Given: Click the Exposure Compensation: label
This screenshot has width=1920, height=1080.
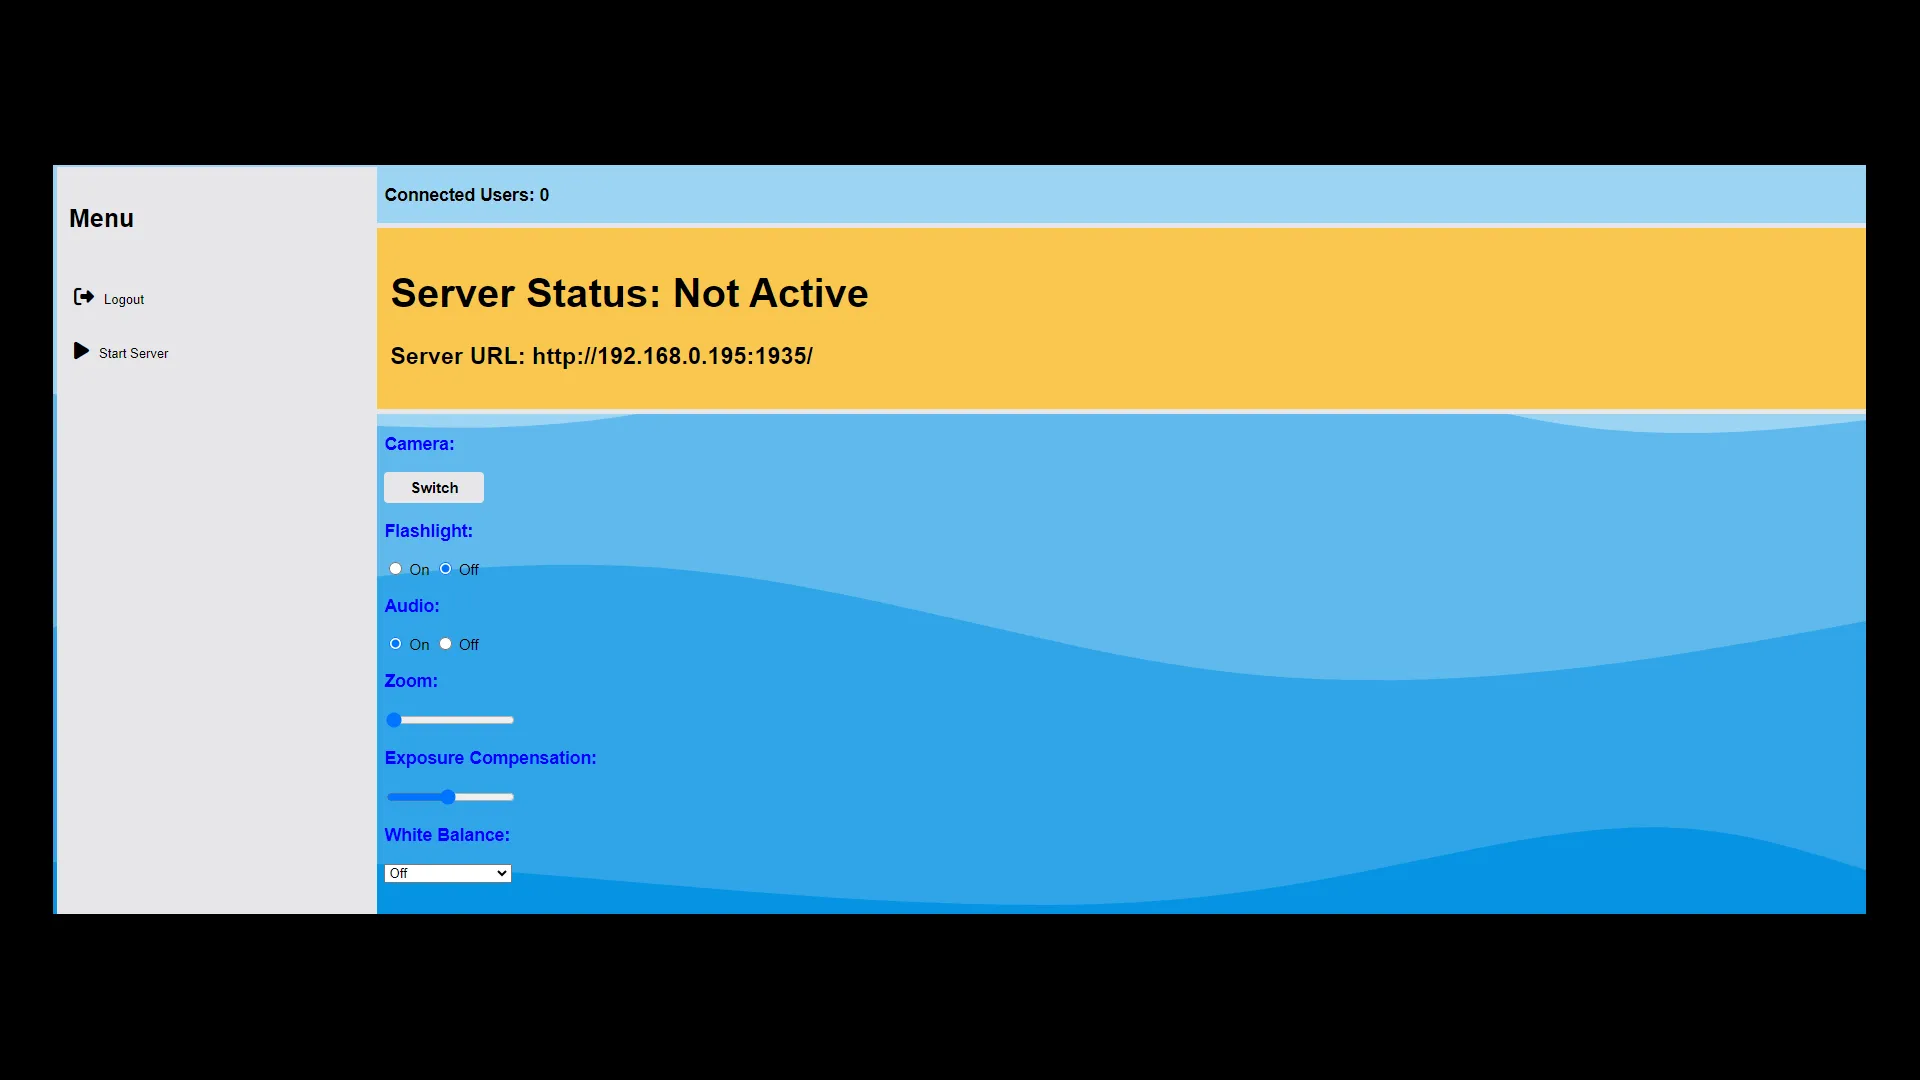Looking at the screenshot, I should coord(490,758).
